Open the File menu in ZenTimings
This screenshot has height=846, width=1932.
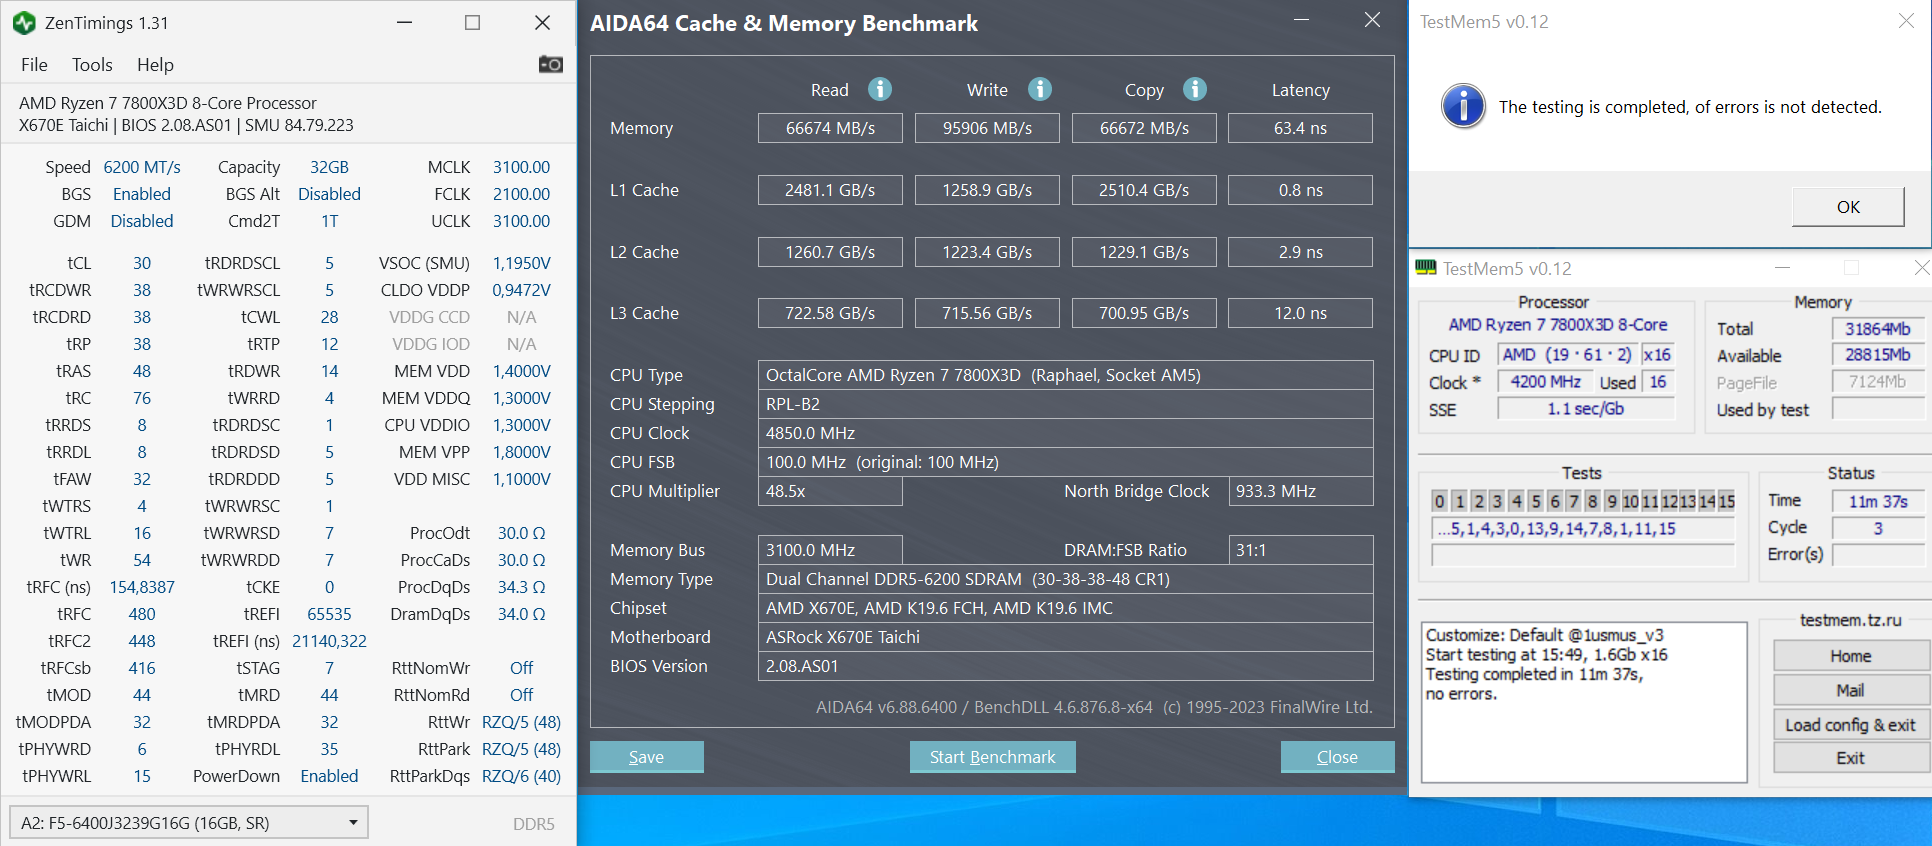click(34, 64)
